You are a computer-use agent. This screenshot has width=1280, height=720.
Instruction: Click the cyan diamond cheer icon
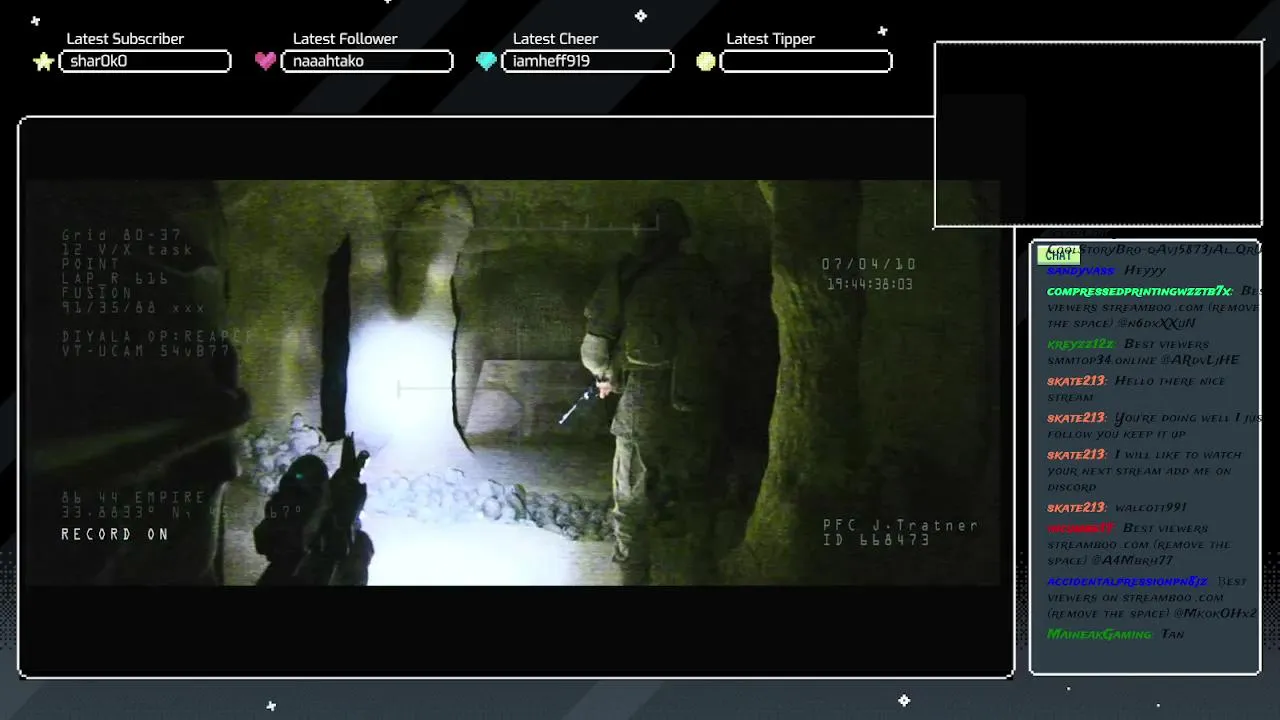pyautogui.click(x=486, y=61)
